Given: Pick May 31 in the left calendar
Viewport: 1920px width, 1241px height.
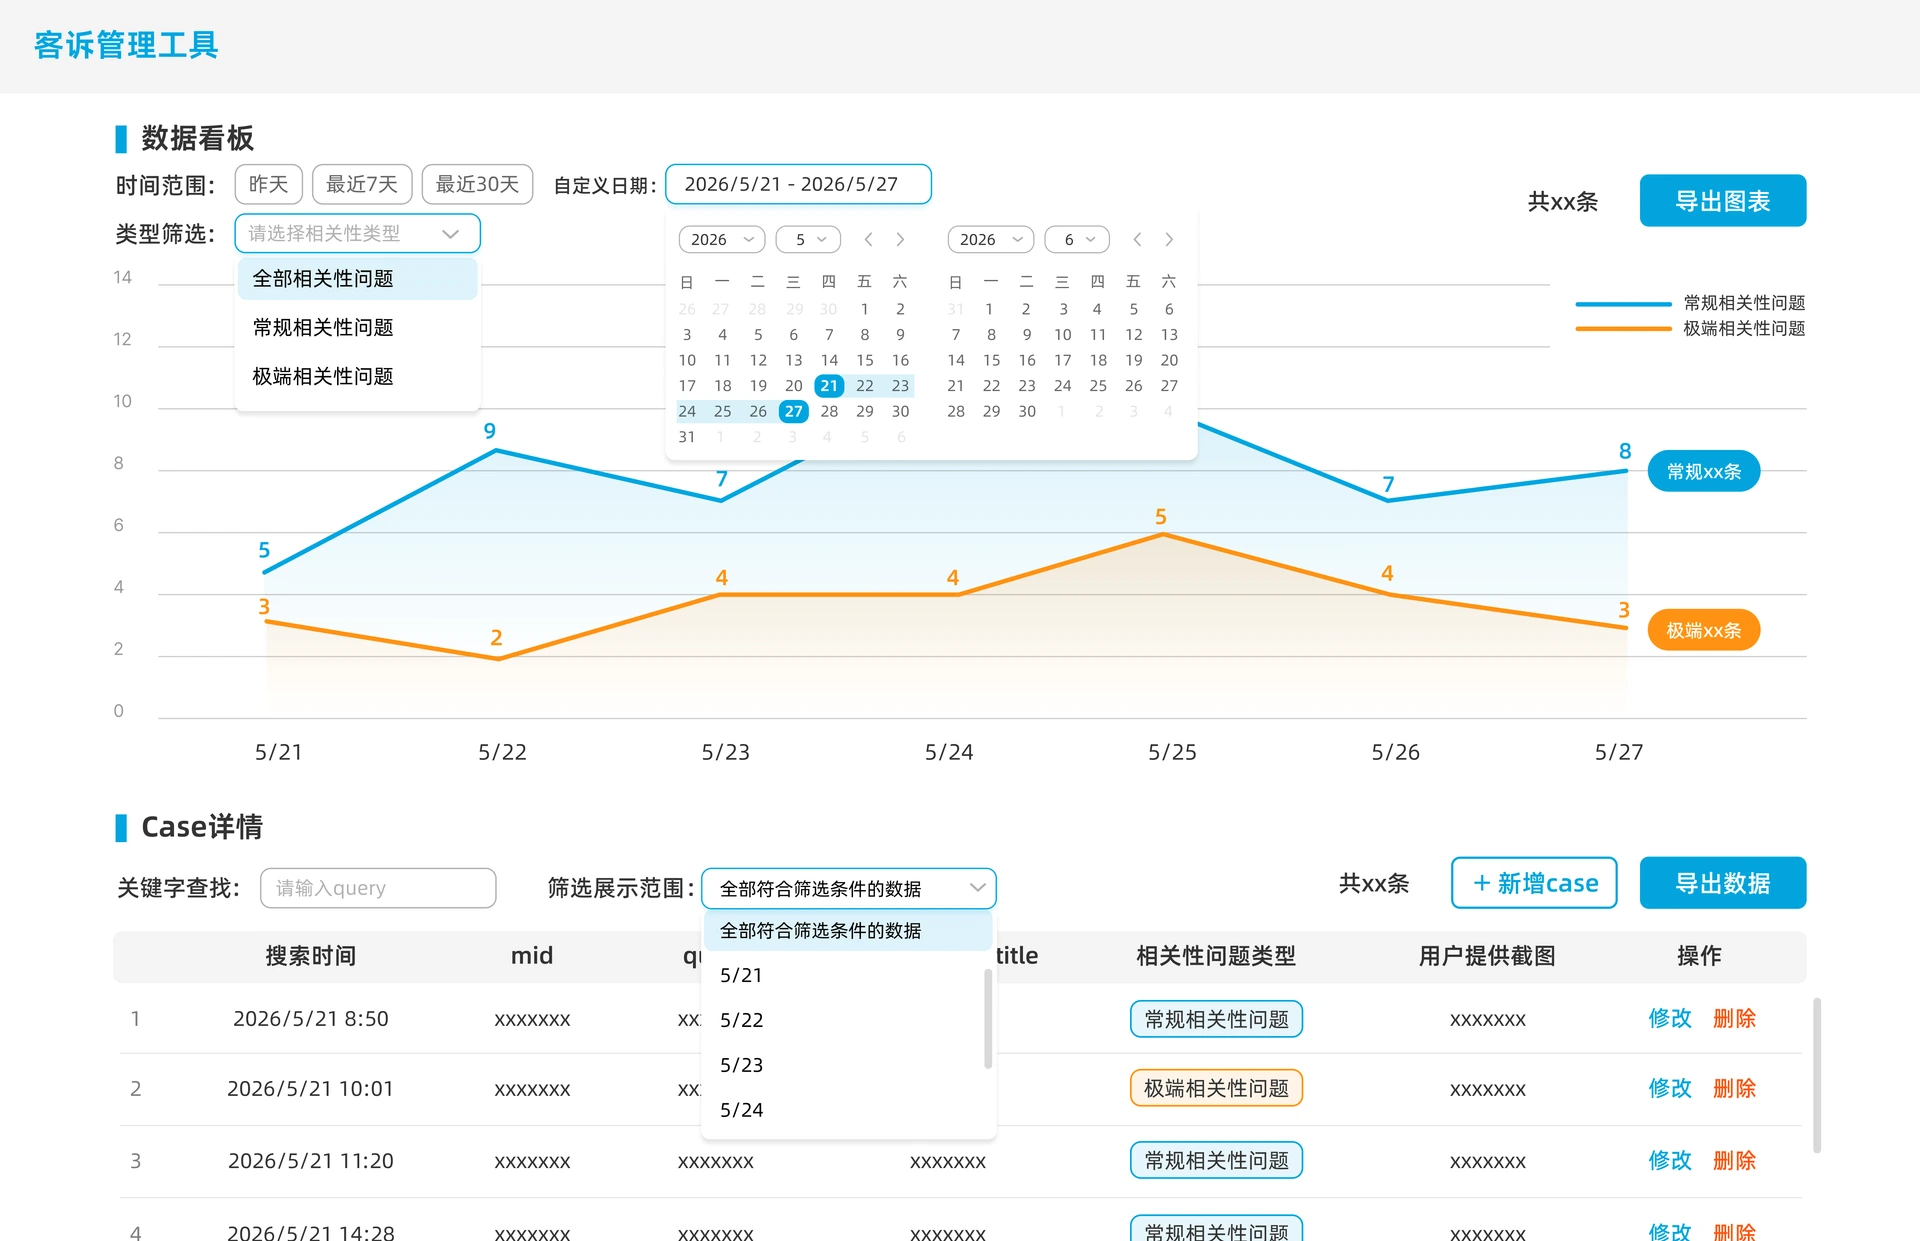Looking at the screenshot, I should tap(687, 437).
